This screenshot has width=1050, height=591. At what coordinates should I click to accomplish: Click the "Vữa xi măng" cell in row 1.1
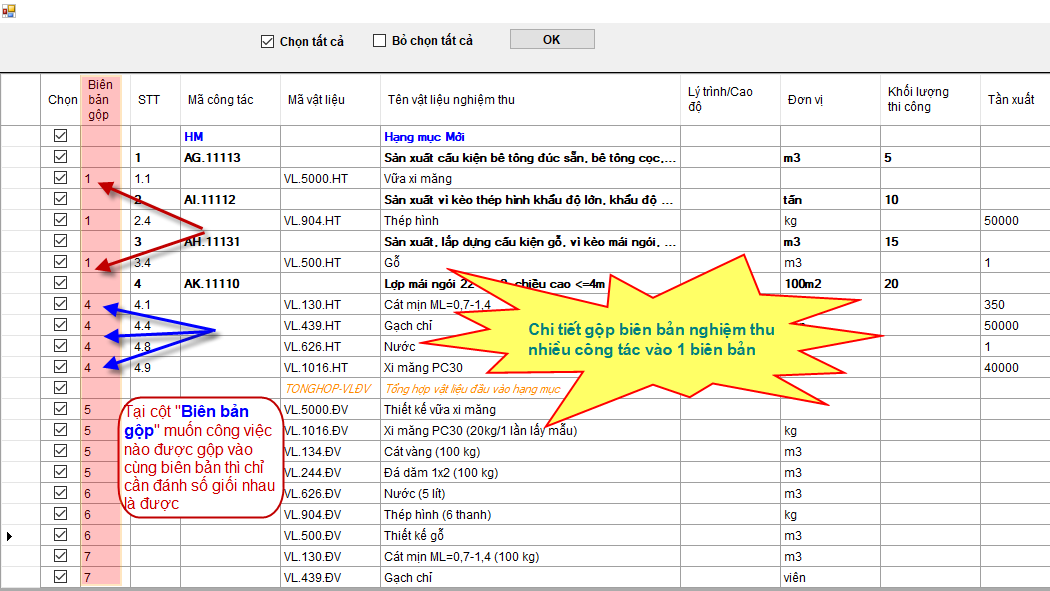click(530, 179)
